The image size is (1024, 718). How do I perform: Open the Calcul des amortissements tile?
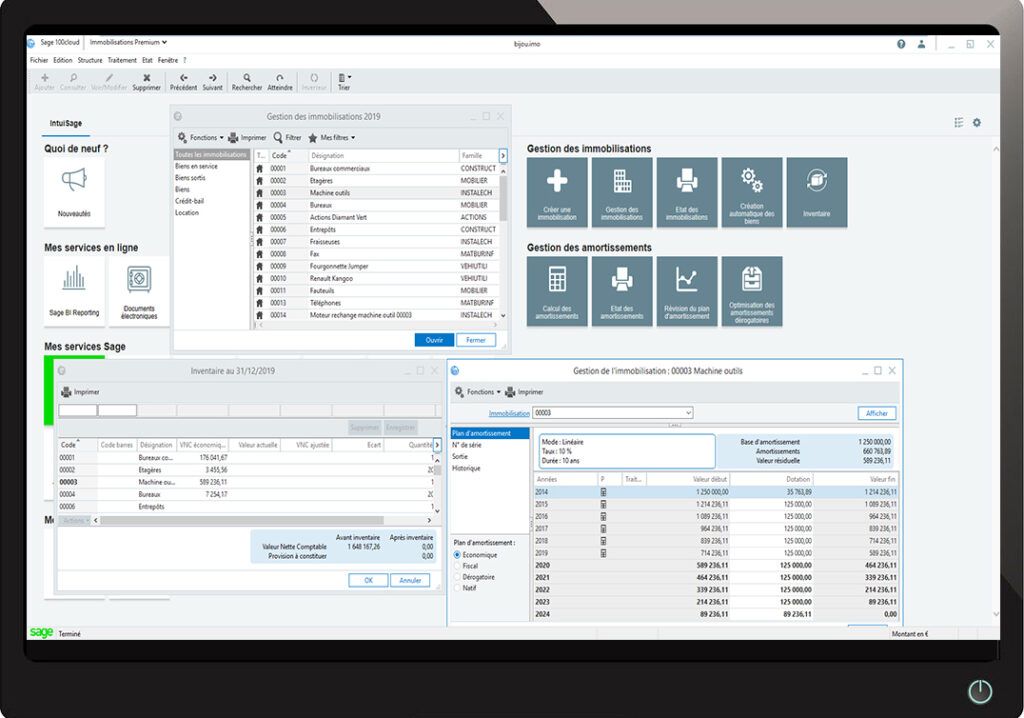click(x=557, y=290)
